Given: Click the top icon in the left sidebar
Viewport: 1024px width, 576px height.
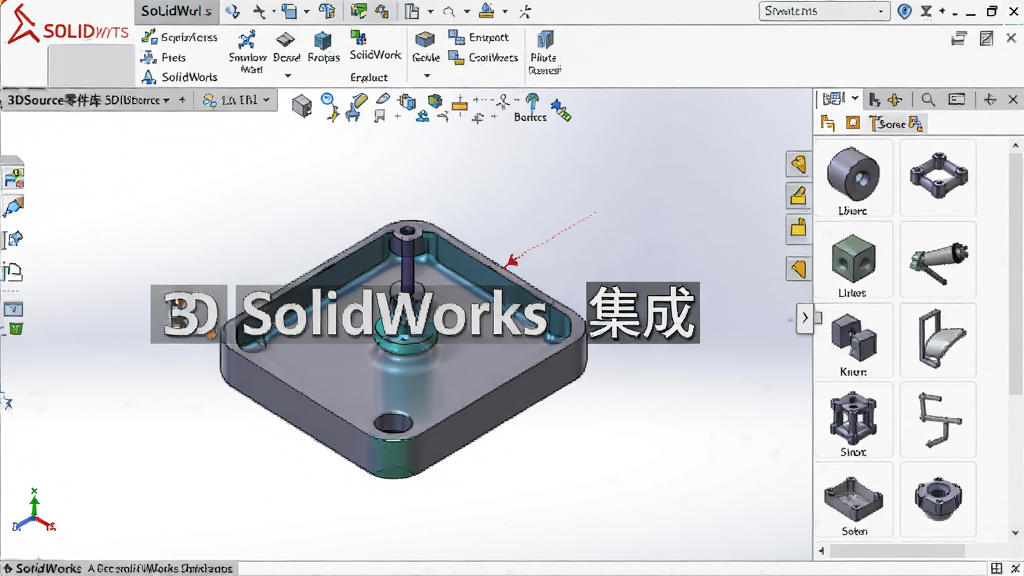Looking at the screenshot, I should 14,178.
